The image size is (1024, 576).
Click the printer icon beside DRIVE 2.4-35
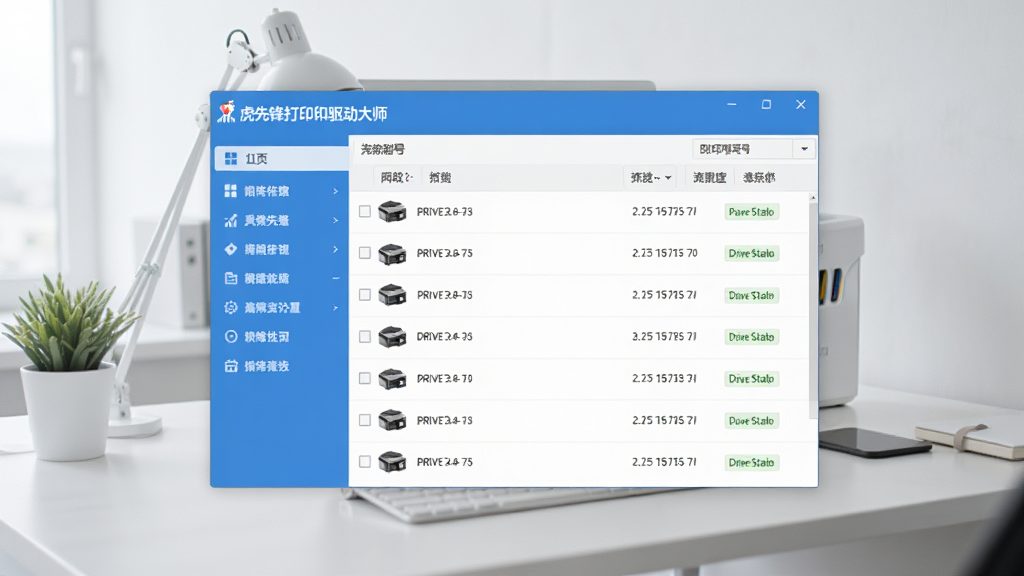pyautogui.click(x=392, y=336)
